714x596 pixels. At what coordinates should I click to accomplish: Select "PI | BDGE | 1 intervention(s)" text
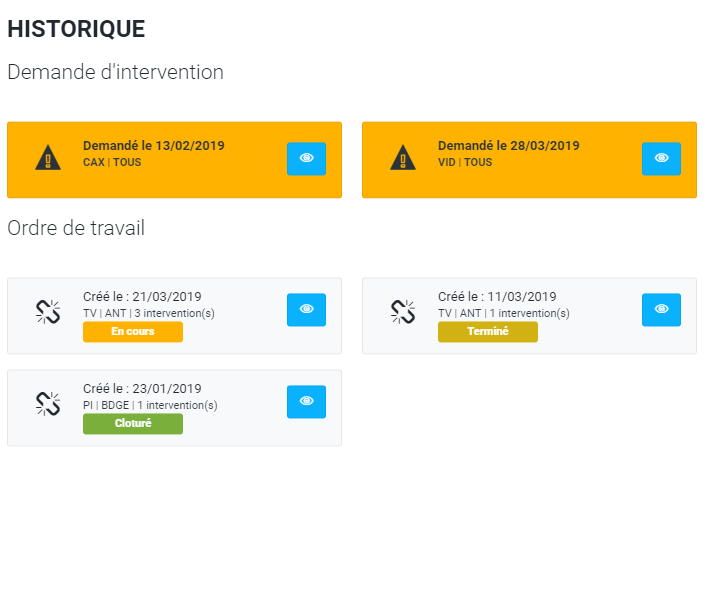[150, 405]
